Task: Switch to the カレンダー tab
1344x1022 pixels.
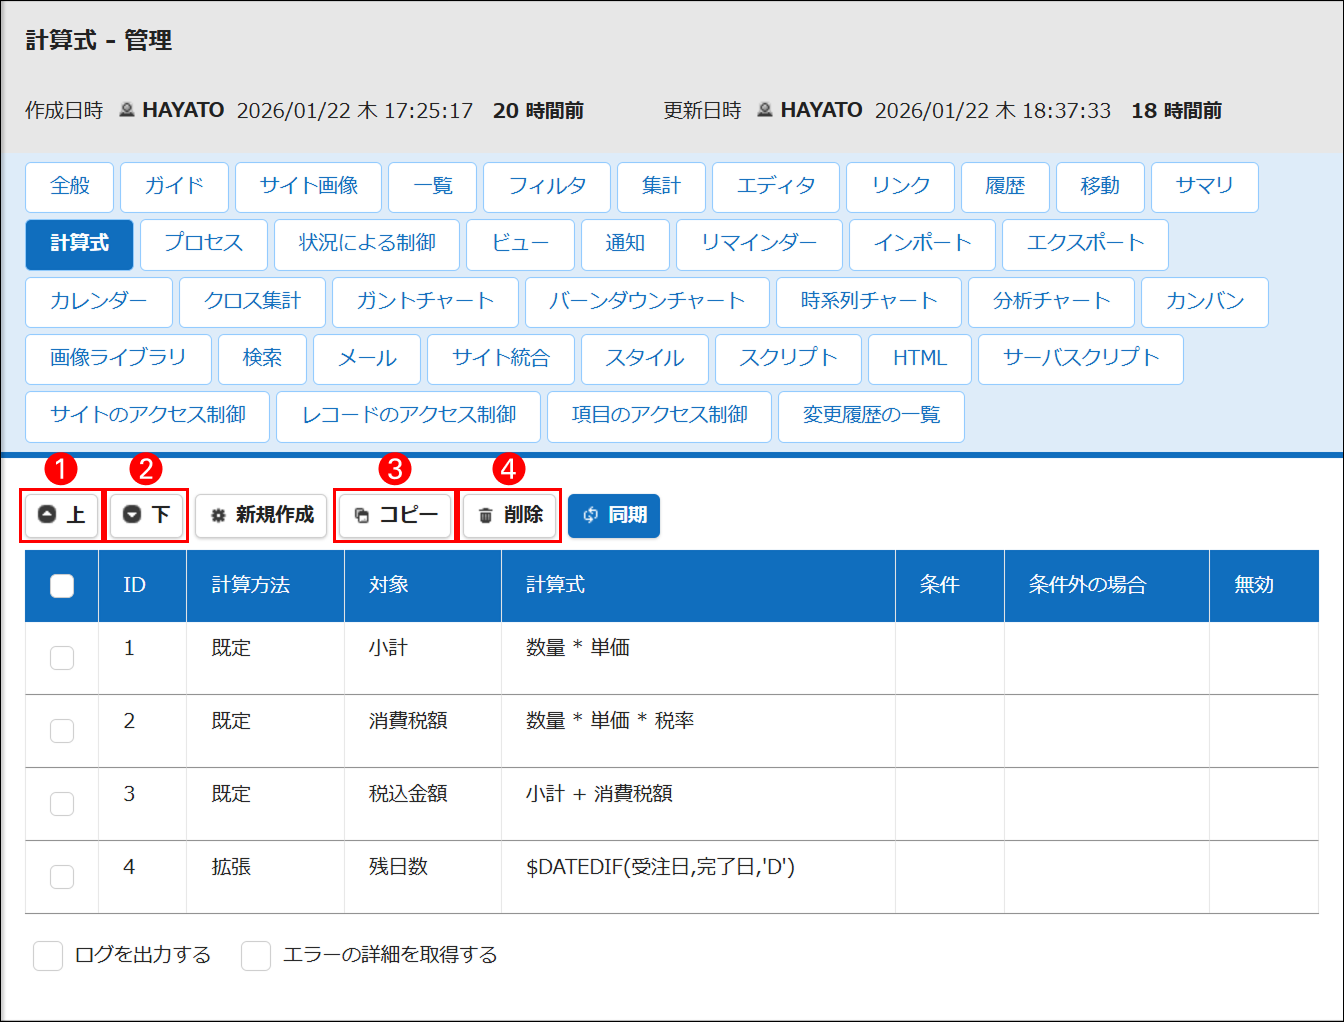Action: (x=99, y=302)
